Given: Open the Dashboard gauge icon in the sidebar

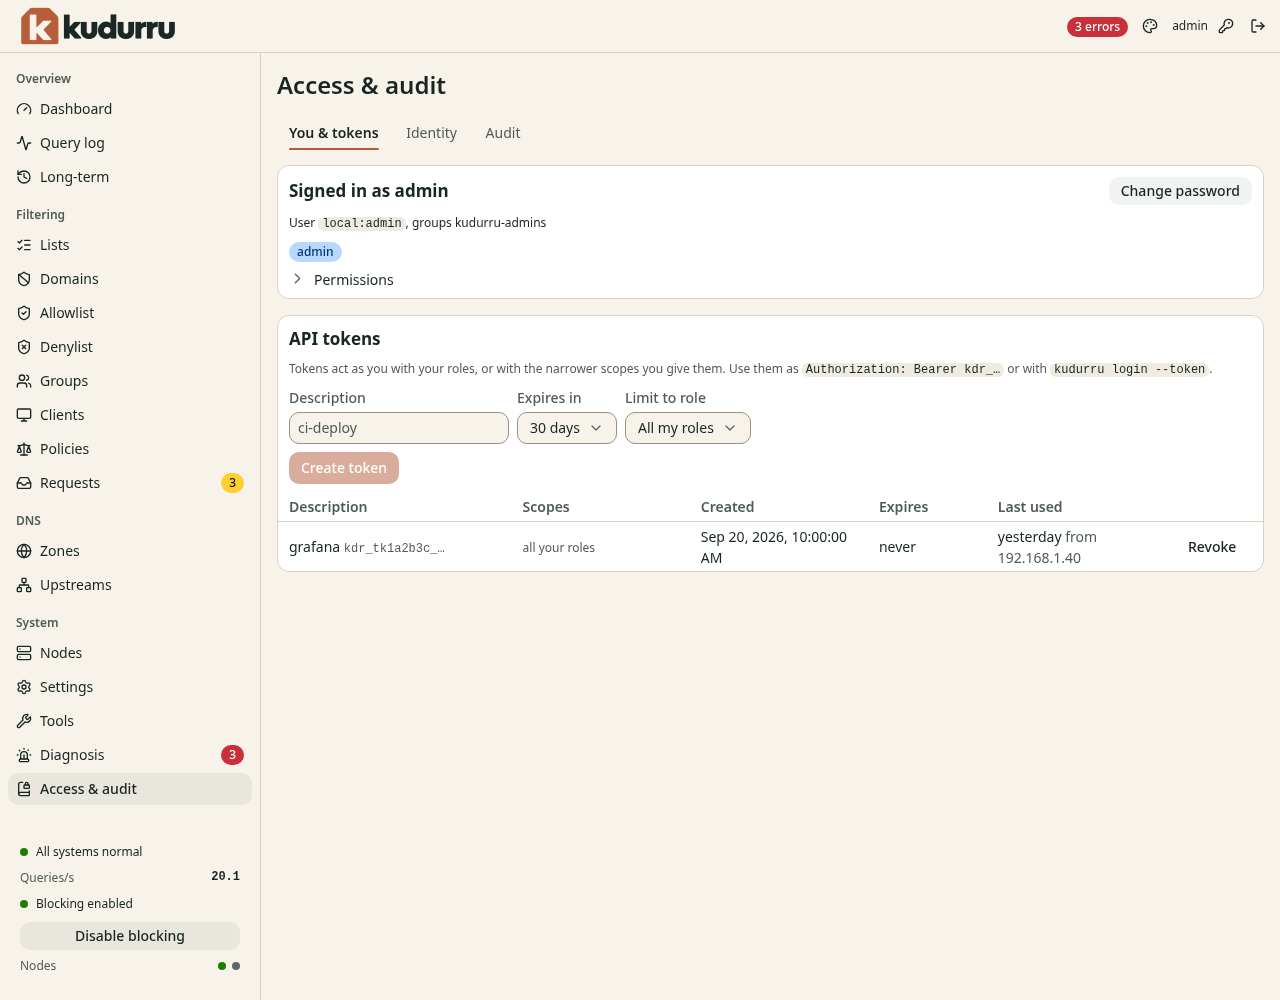Looking at the screenshot, I should pos(24,109).
